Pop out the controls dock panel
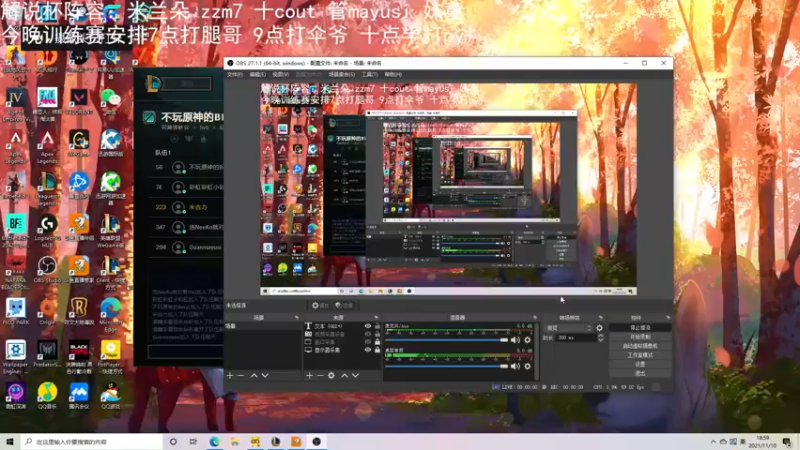800x450 pixels. 668,318
